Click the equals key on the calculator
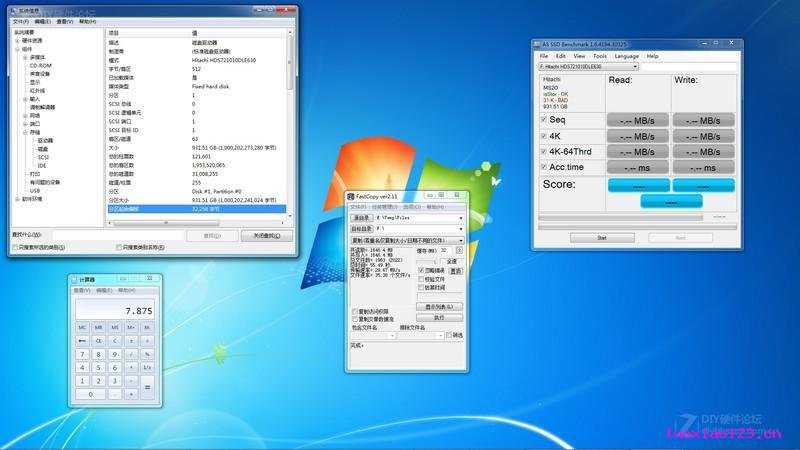The width and height of the screenshot is (800, 450). coord(147,387)
